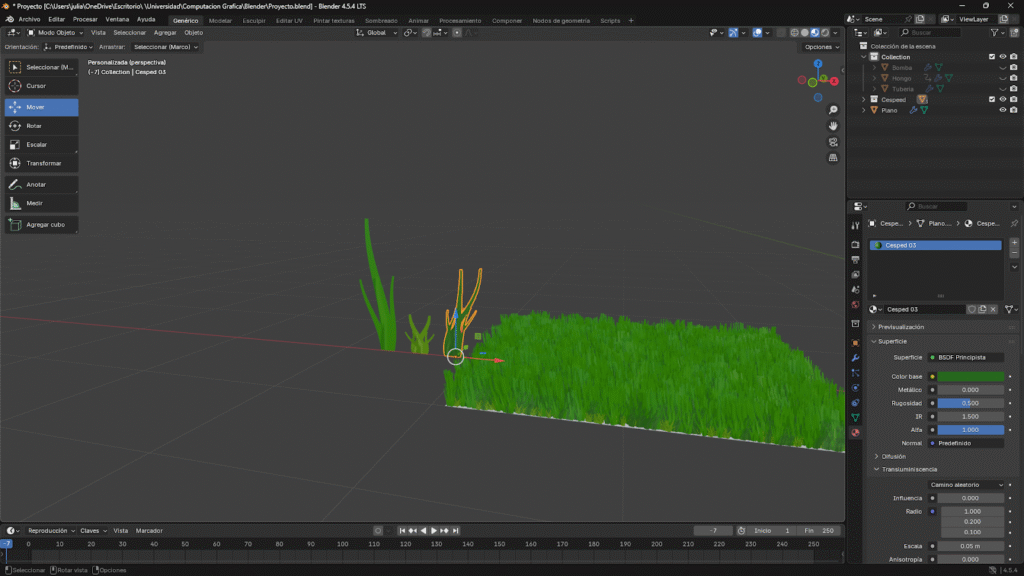This screenshot has height=576, width=1024.
Task: Click the Opciones button in viewport header
Action: 820,47
